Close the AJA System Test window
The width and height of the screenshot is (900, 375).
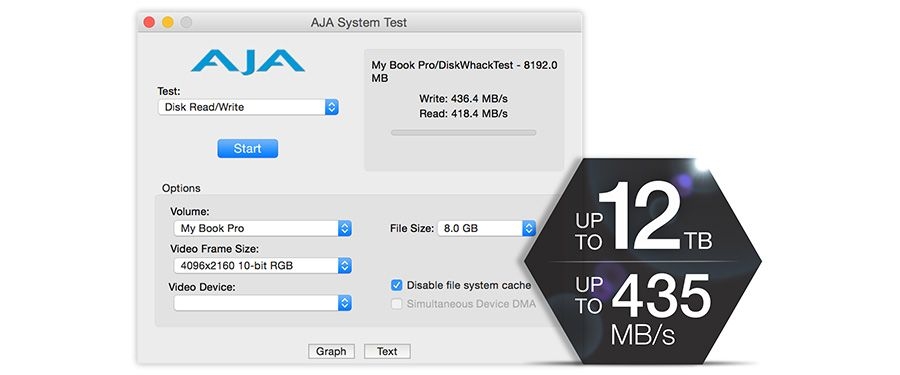coord(149,22)
